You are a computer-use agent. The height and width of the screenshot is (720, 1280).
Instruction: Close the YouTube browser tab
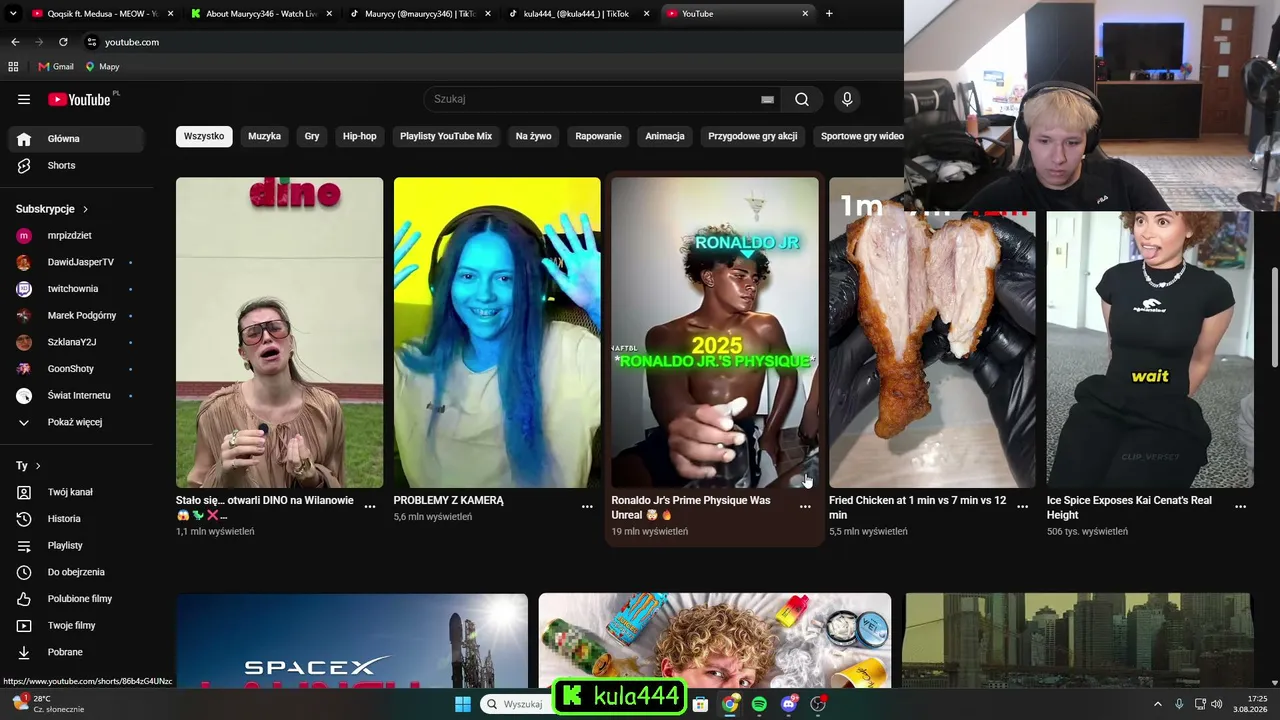(x=805, y=14)
